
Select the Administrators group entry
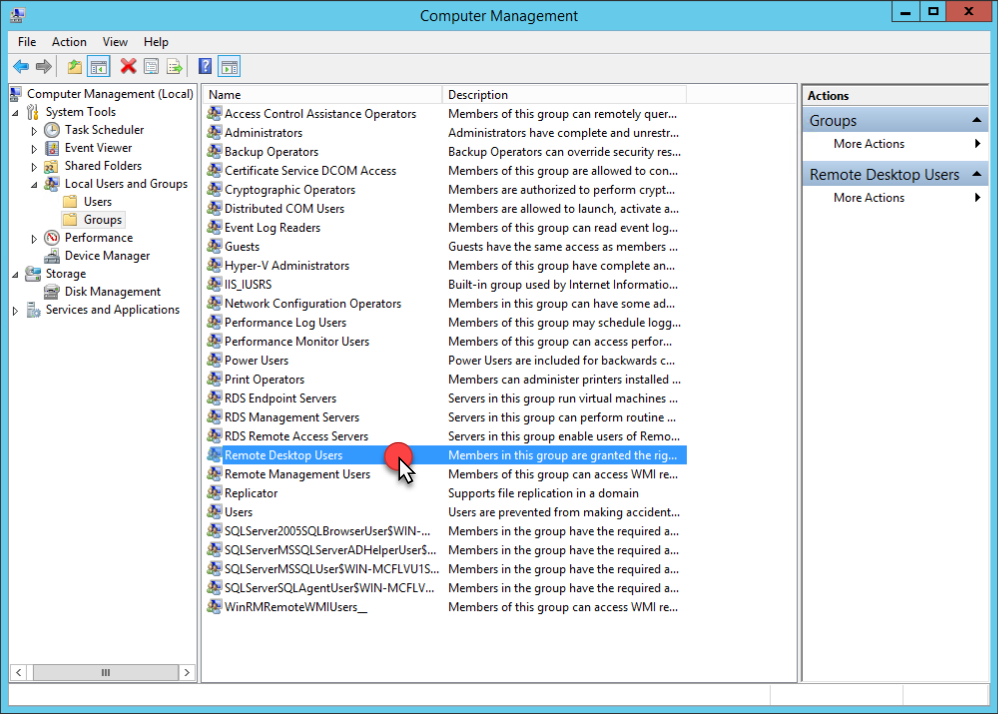(263, 133)
